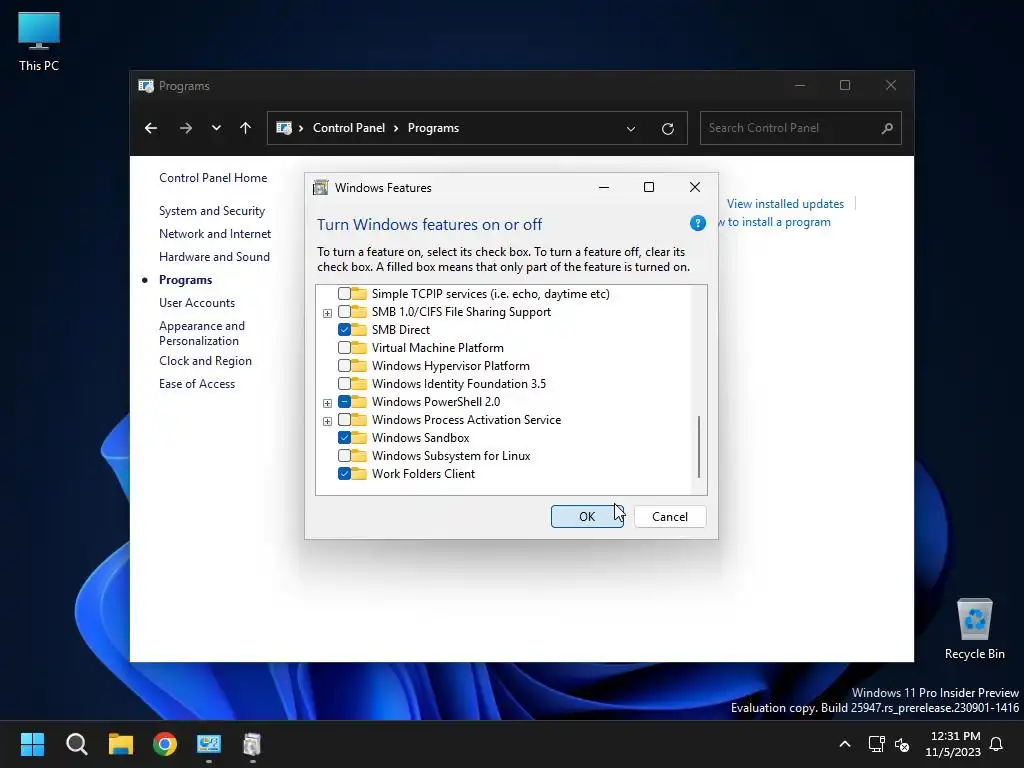Viewport: 1024px width, 768px height.
Task: Select the Work Folders Client label
Action: [x=423, y=474]
